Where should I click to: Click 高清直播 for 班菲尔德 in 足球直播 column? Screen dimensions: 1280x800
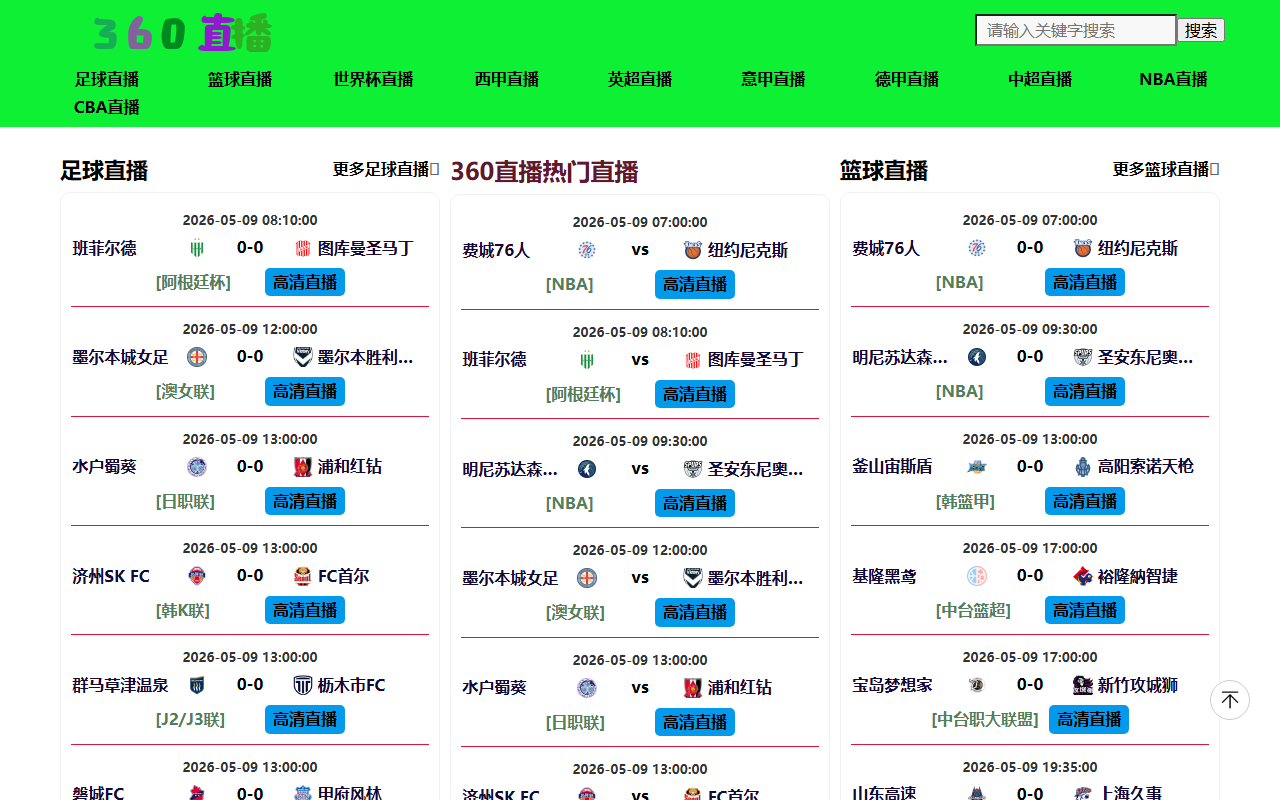pyautogui.click(x=305, y=282)
